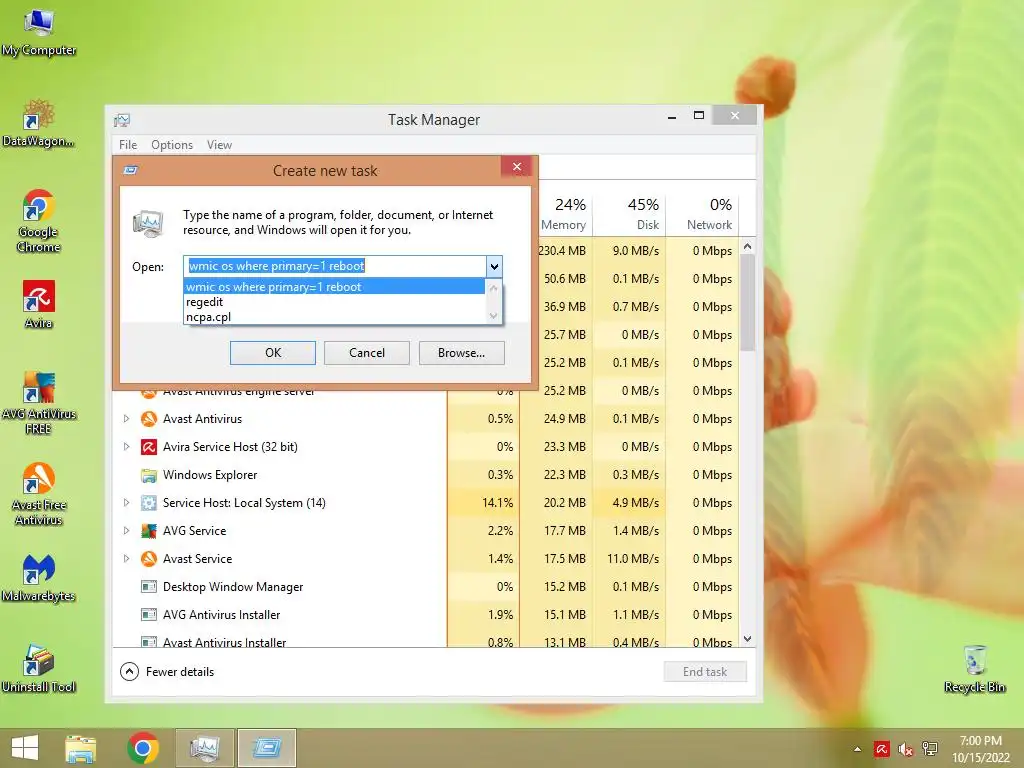Screen dimensions: 1024x768
Task: Click the Browse... button
Action: point(462,353)
